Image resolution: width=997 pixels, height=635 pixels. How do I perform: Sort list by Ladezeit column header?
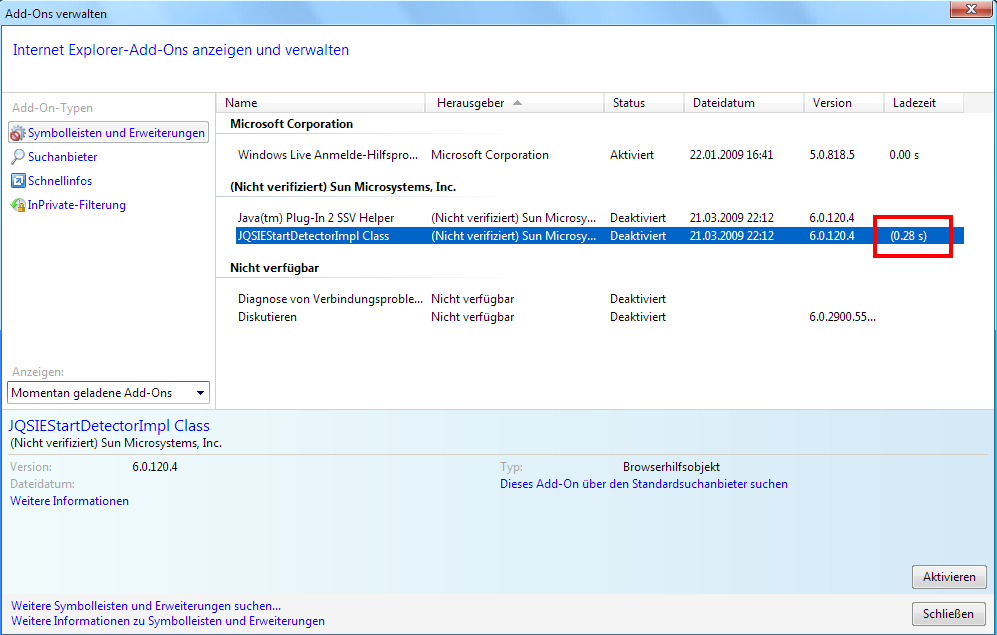coord(924,103)
